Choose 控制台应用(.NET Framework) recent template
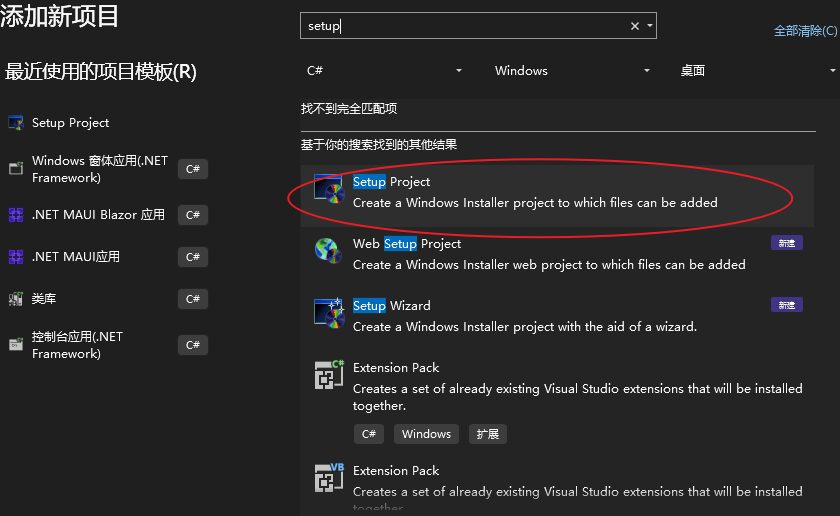 [x=107, y=345]
